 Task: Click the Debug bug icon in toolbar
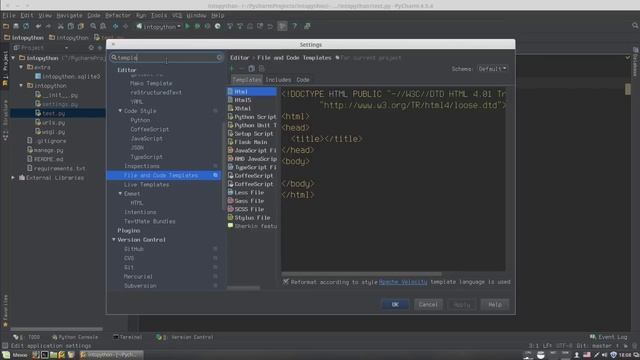click(197, 26)
